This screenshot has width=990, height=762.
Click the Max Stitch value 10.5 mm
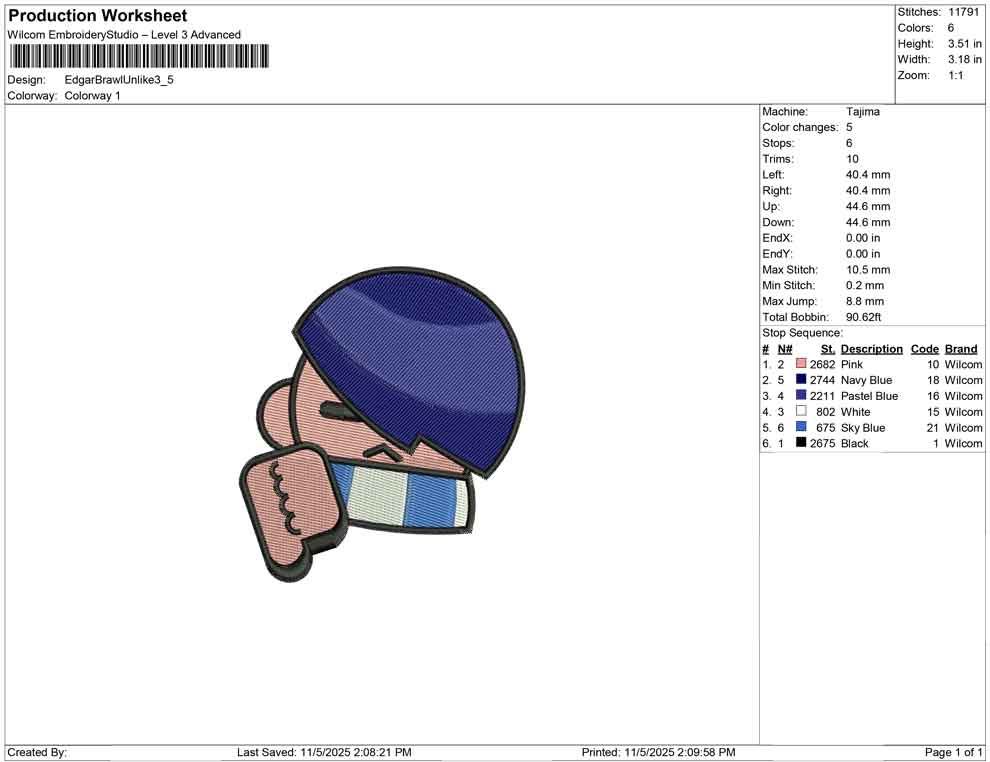(x=868, y=270)
